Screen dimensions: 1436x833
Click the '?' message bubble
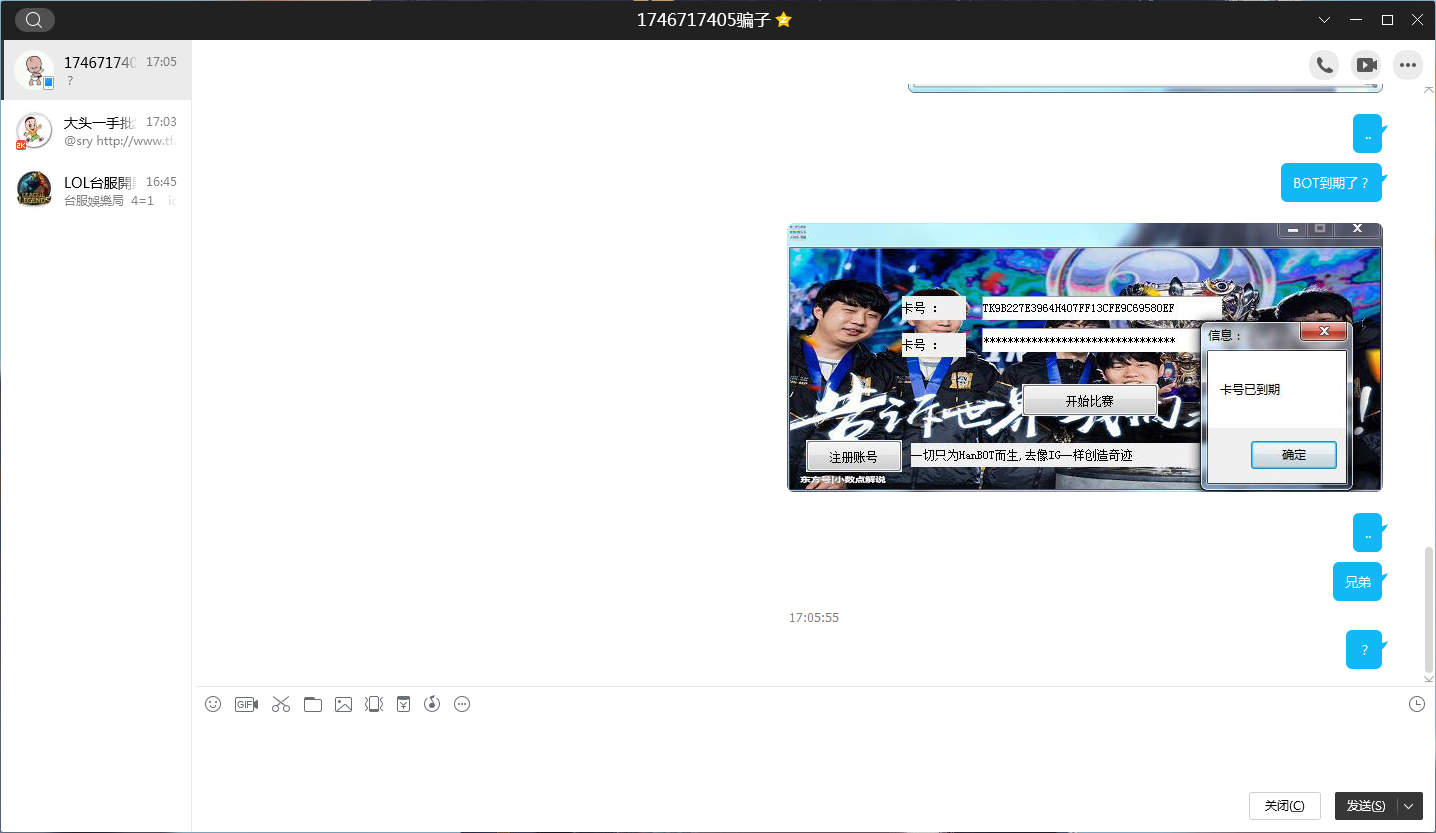pyautogui.click(x=1364, y=650)
